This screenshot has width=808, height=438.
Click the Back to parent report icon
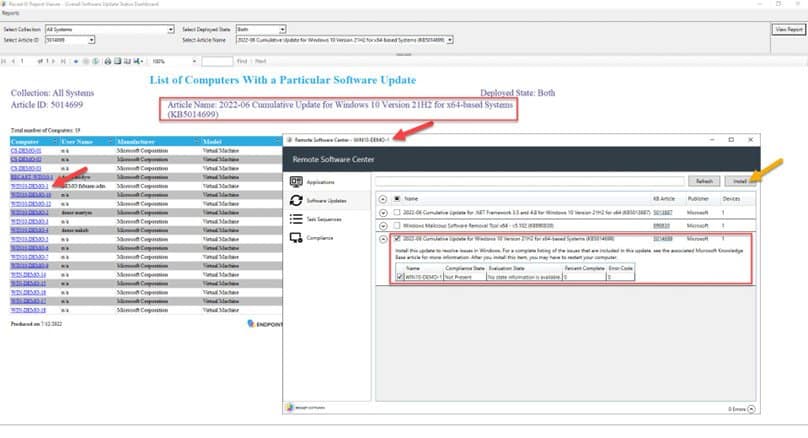coord(76,61)
